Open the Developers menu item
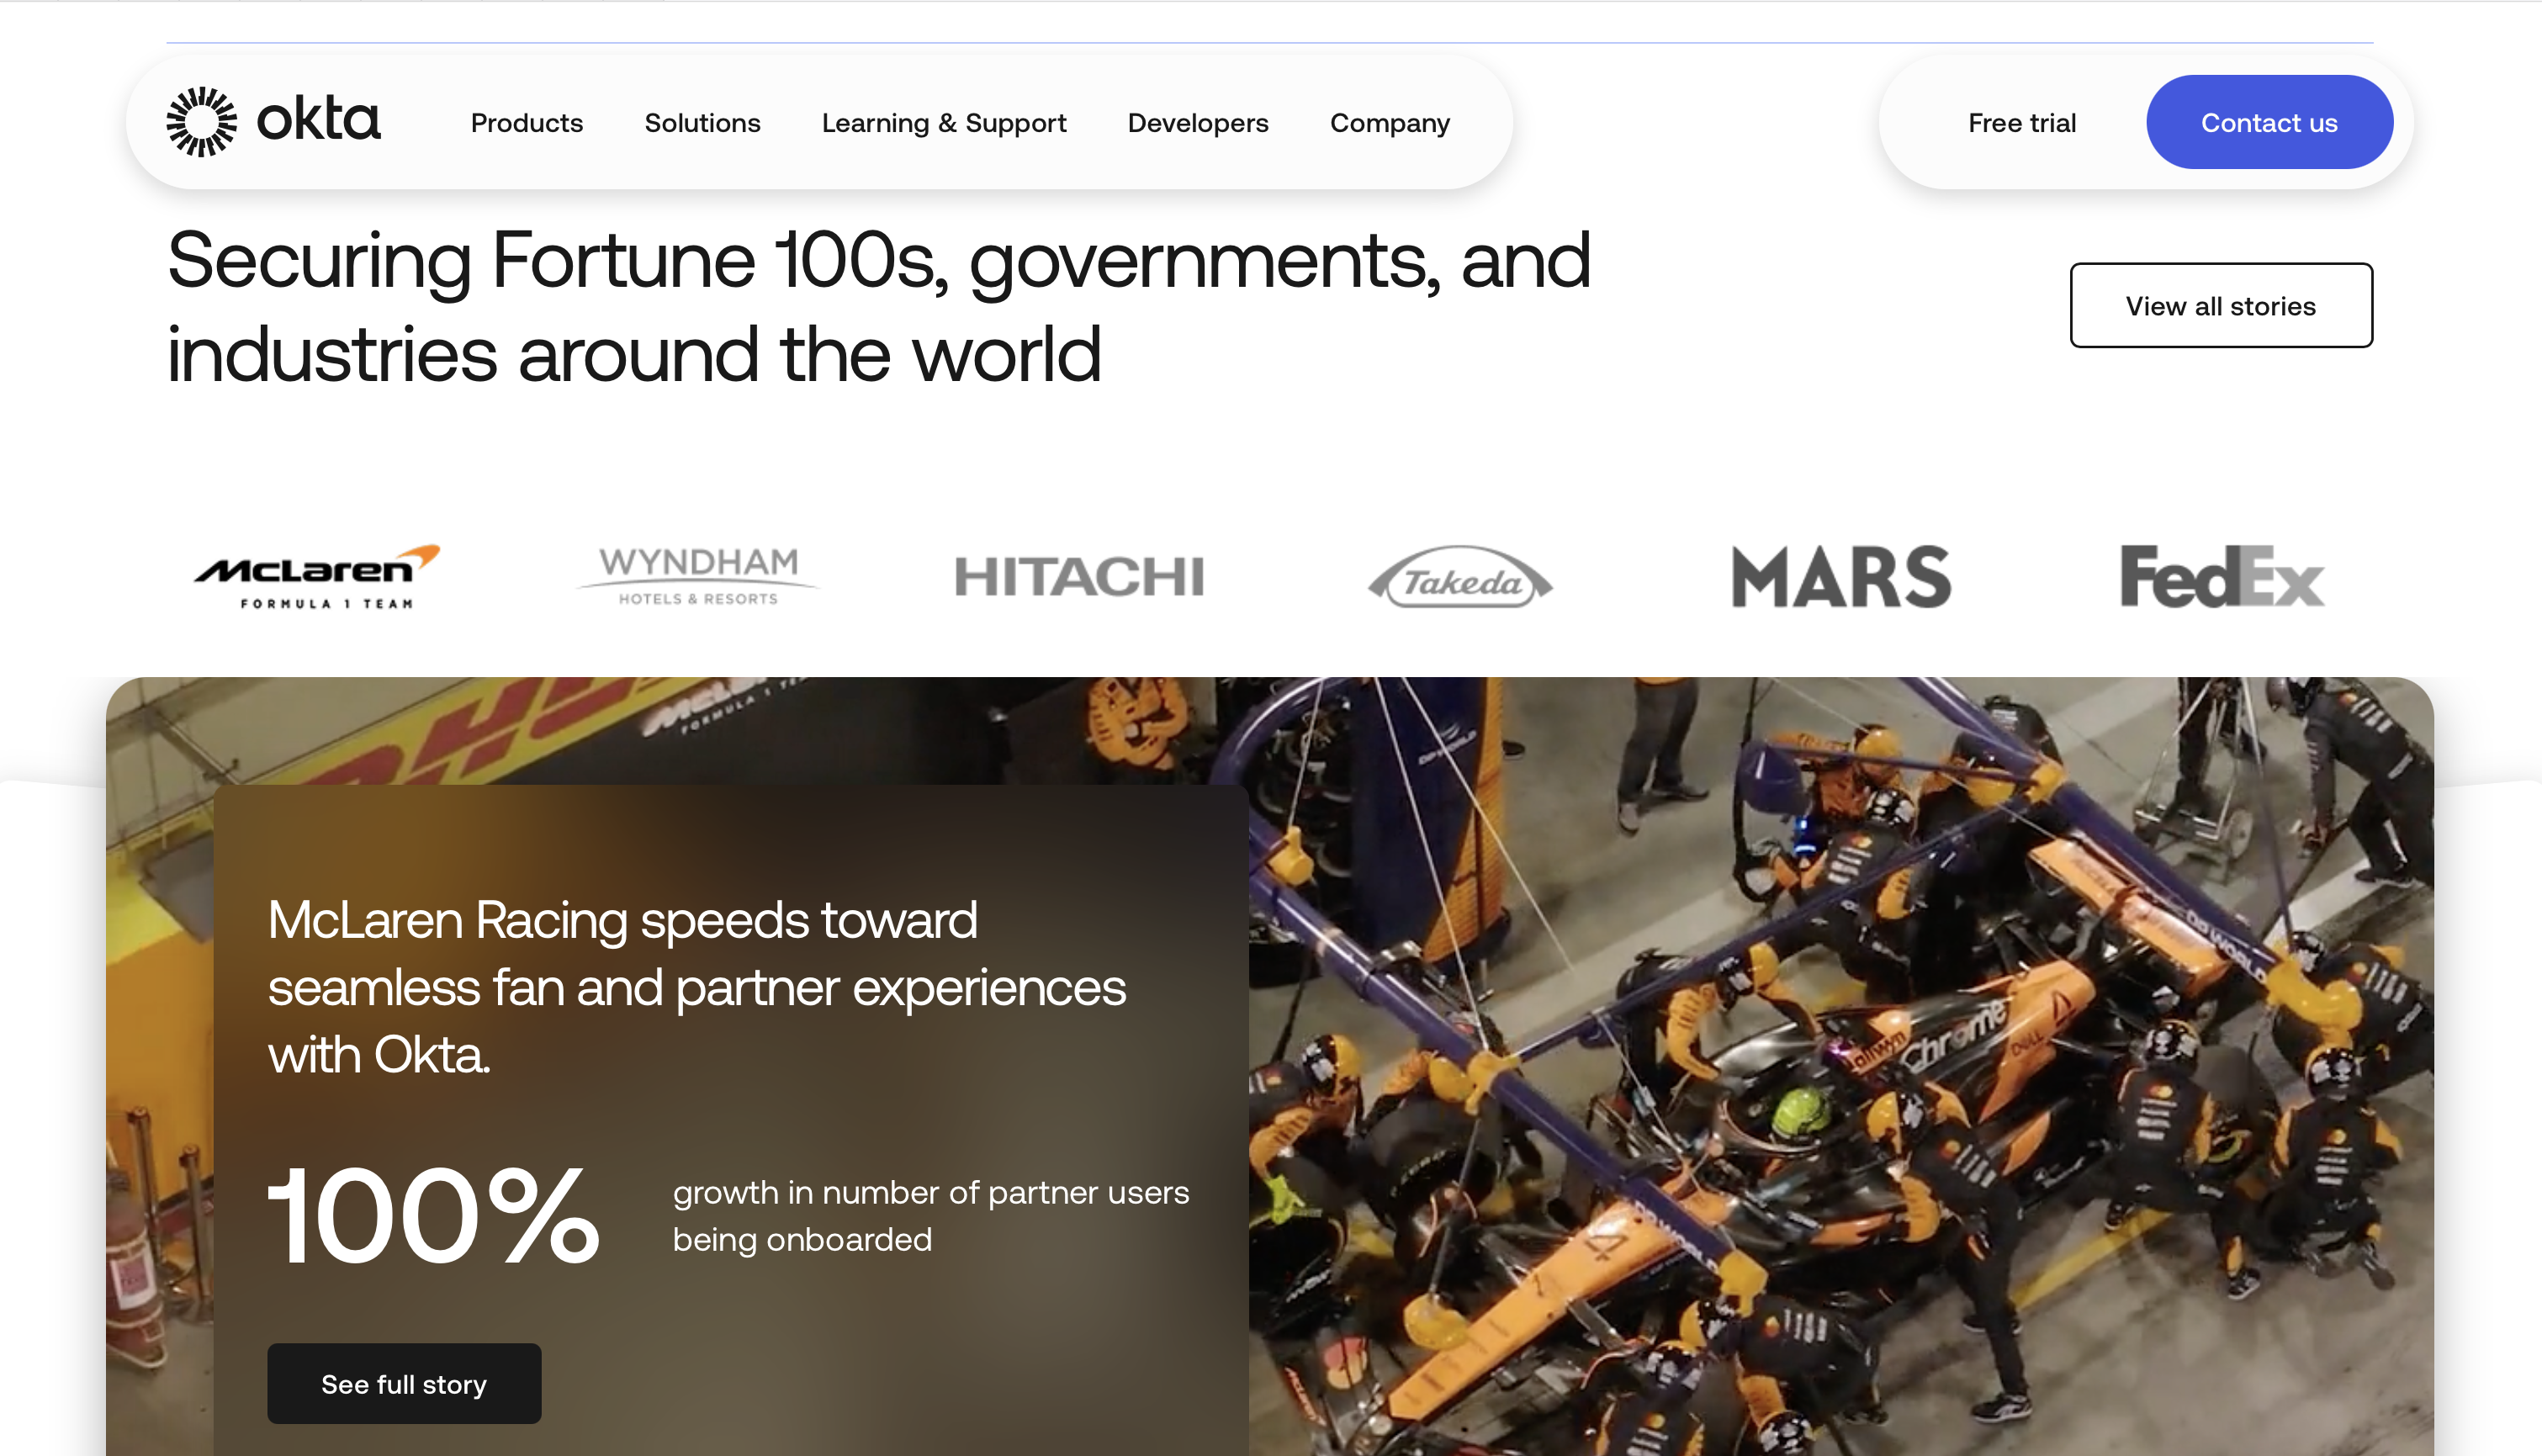The height and width of the screenshot is (1456, 2542). pos(1198,123)
